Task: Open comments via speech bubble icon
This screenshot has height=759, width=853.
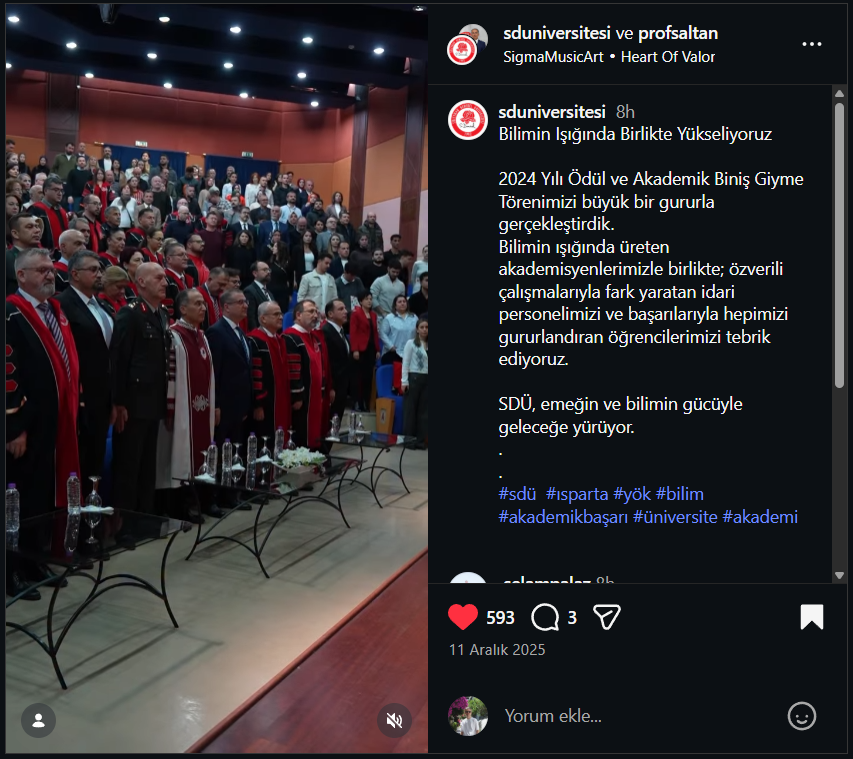Action: (545, 617)
